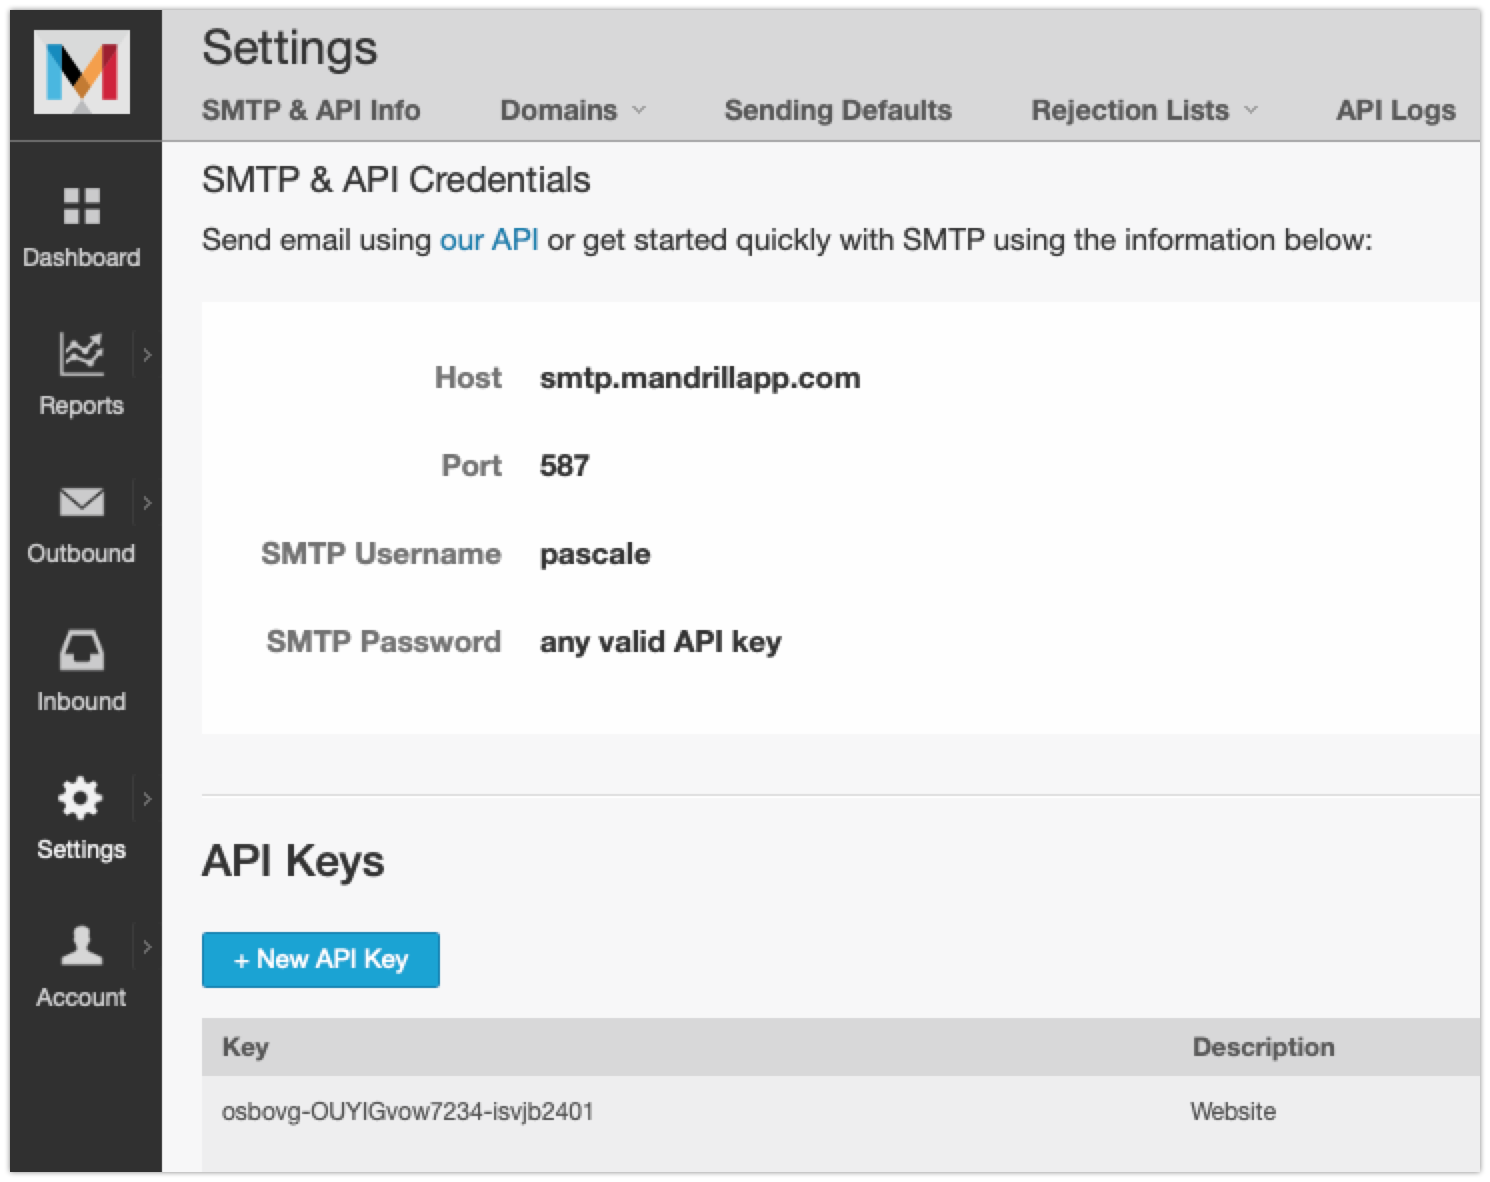Click the Host field label
Viewport: 1490px width, 1182px height.
click(468, 378)
